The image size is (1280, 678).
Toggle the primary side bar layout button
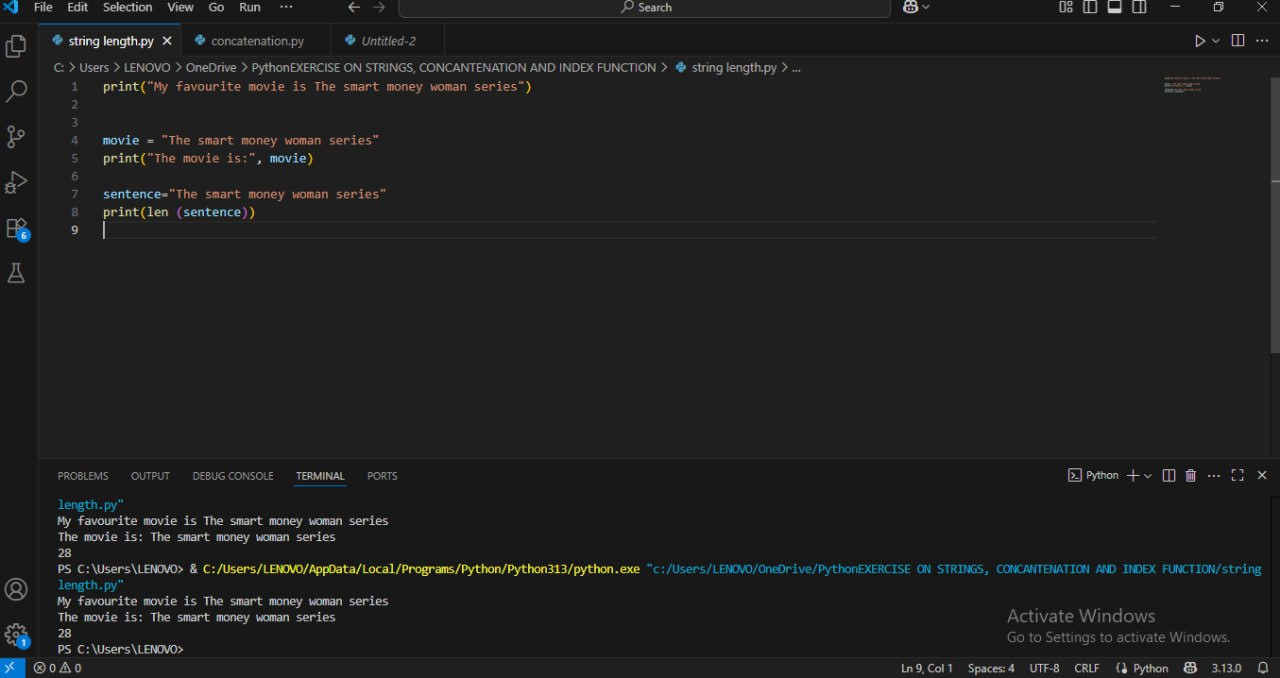[x=1090, y=7]
